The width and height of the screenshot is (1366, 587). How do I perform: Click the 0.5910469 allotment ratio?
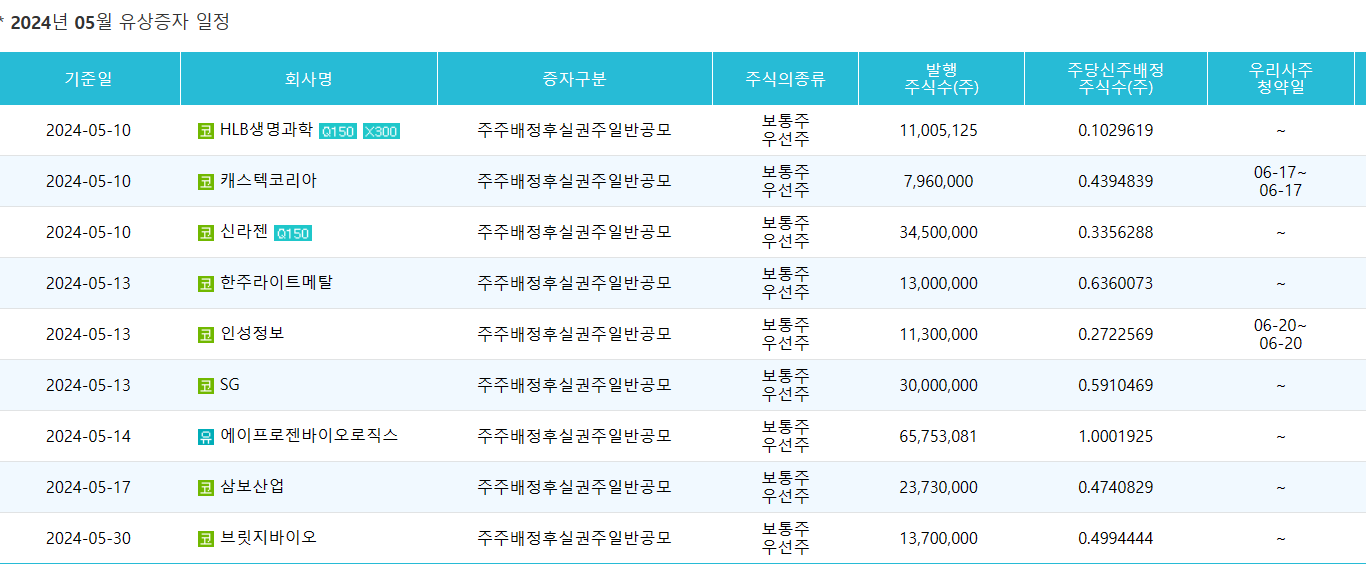coord(1116,386)
